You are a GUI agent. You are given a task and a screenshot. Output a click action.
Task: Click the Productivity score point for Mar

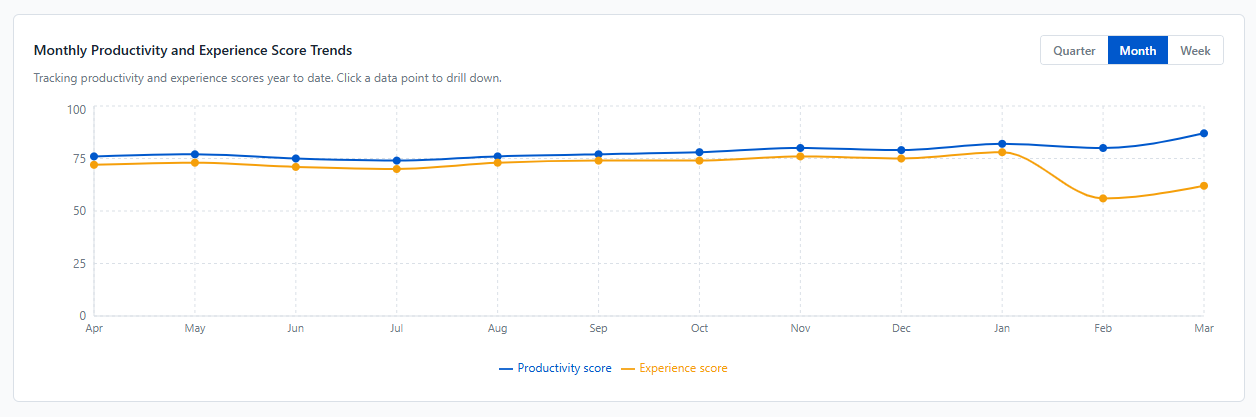tap(1204, 133)
